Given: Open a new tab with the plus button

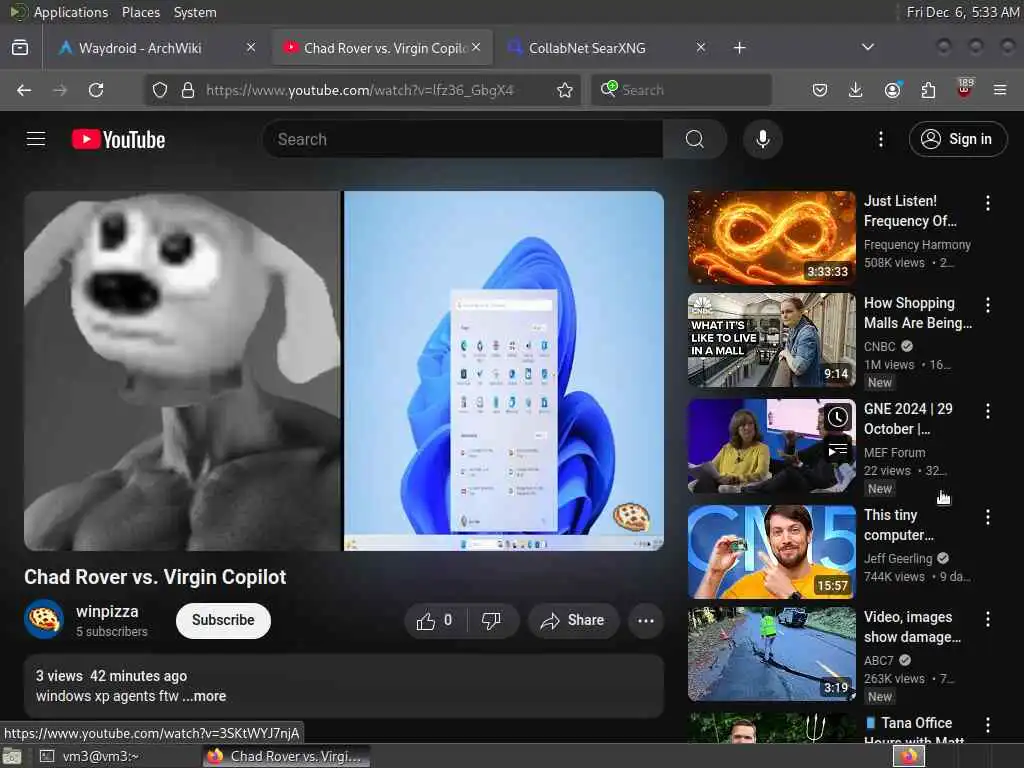Looking at the screenshot, I should click(739, 48).
